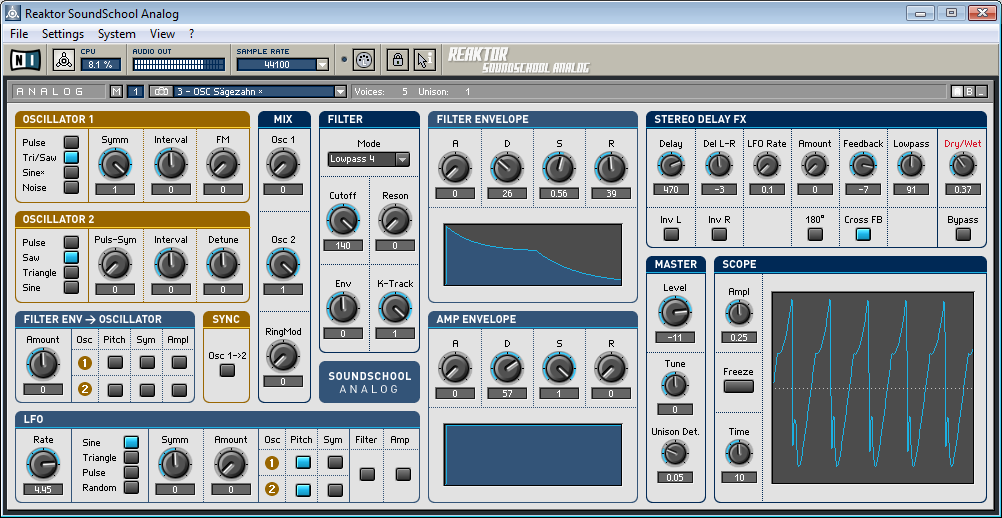Click the Oscillator 2 Puls-Sym knob
This screenshot has width=1002, height=518.
click(x=115, y=264)
